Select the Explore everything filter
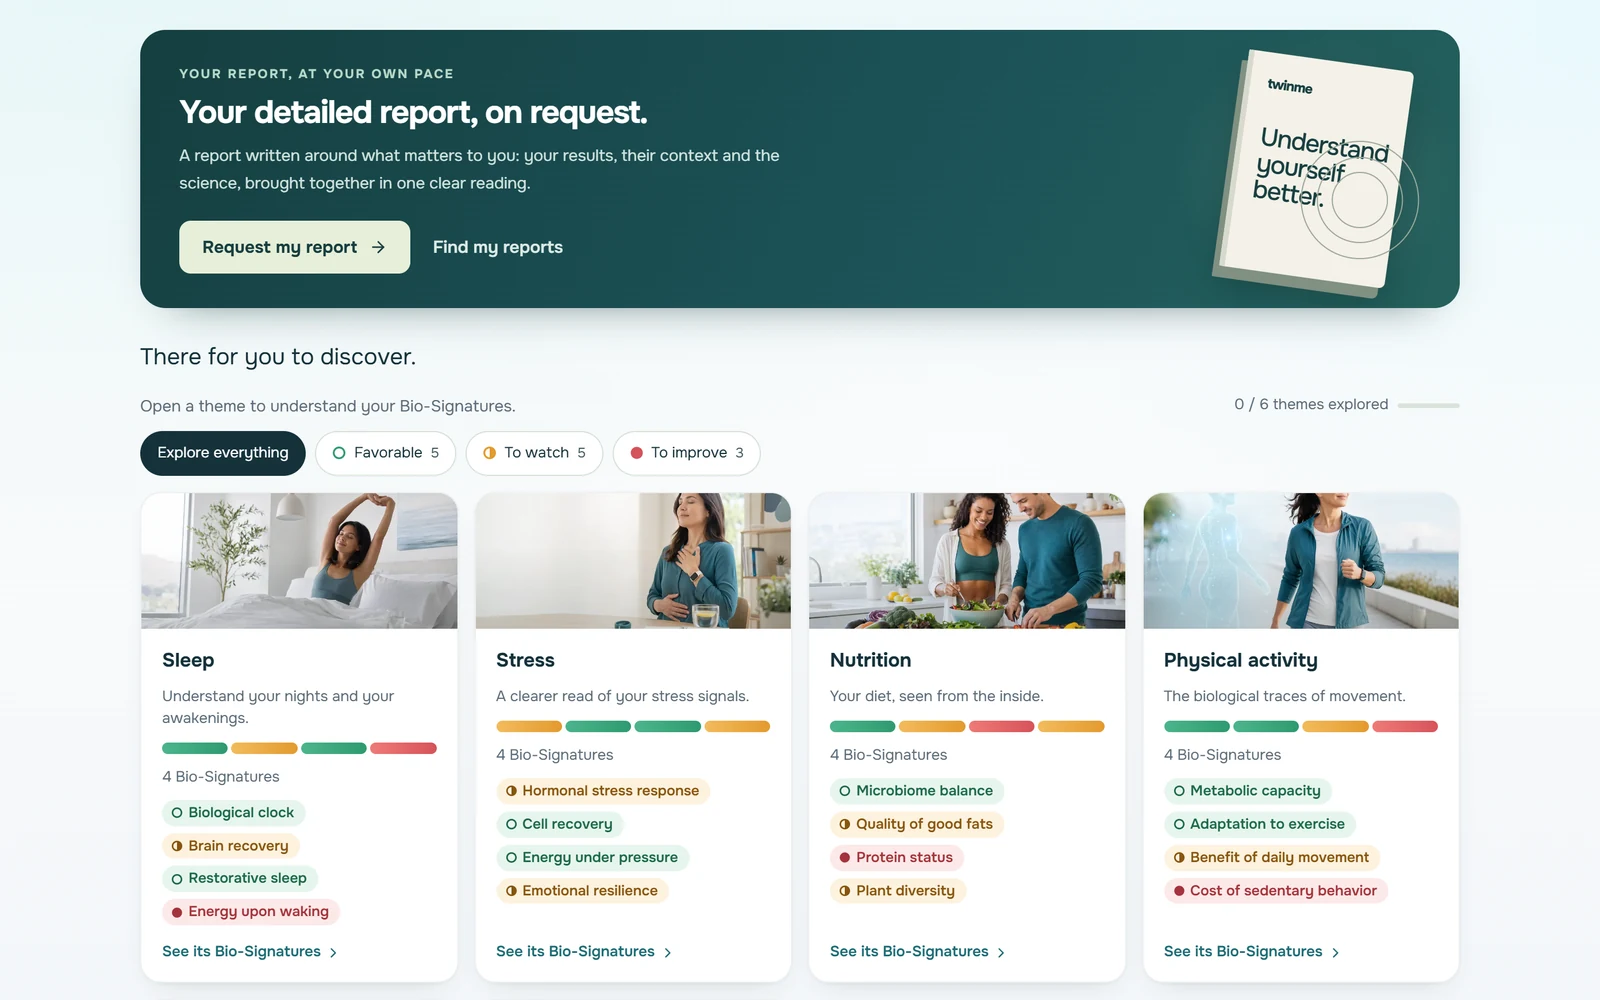 coord(223,453)
